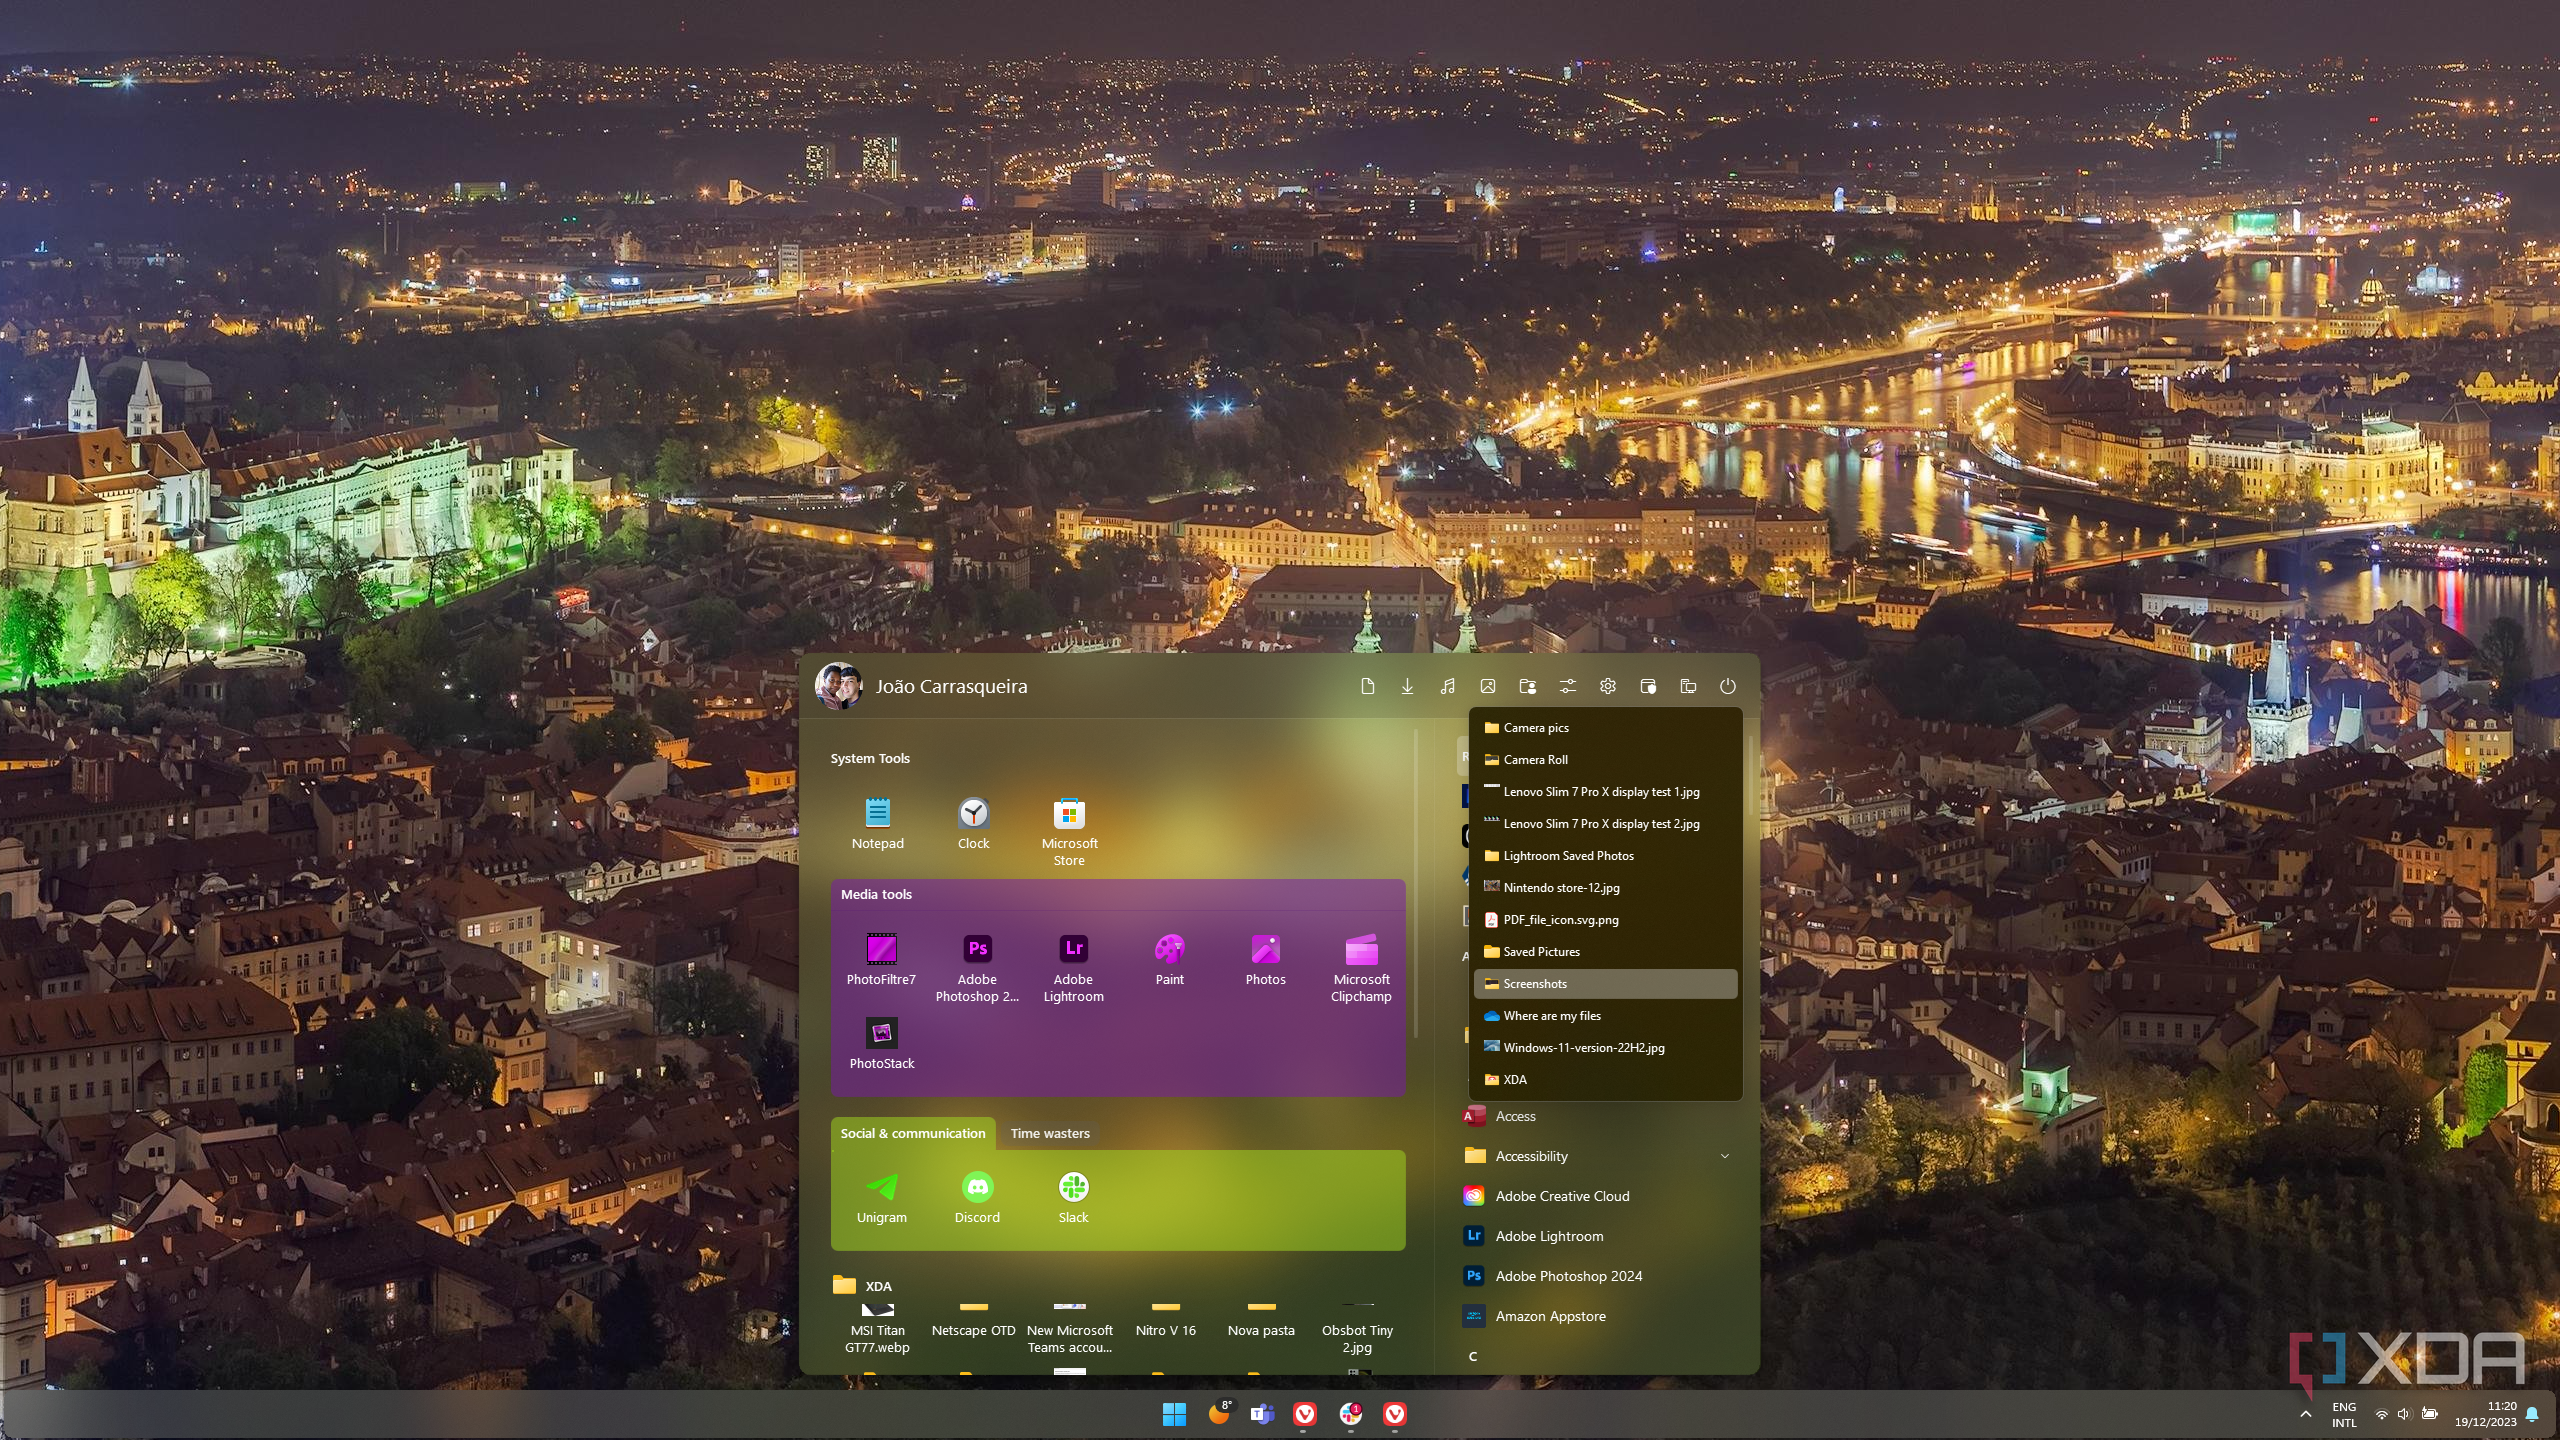Viewport: 2560px width, 1440px height.
Task: Open the Nova pasta folder
Action: coord(1261,1320)
